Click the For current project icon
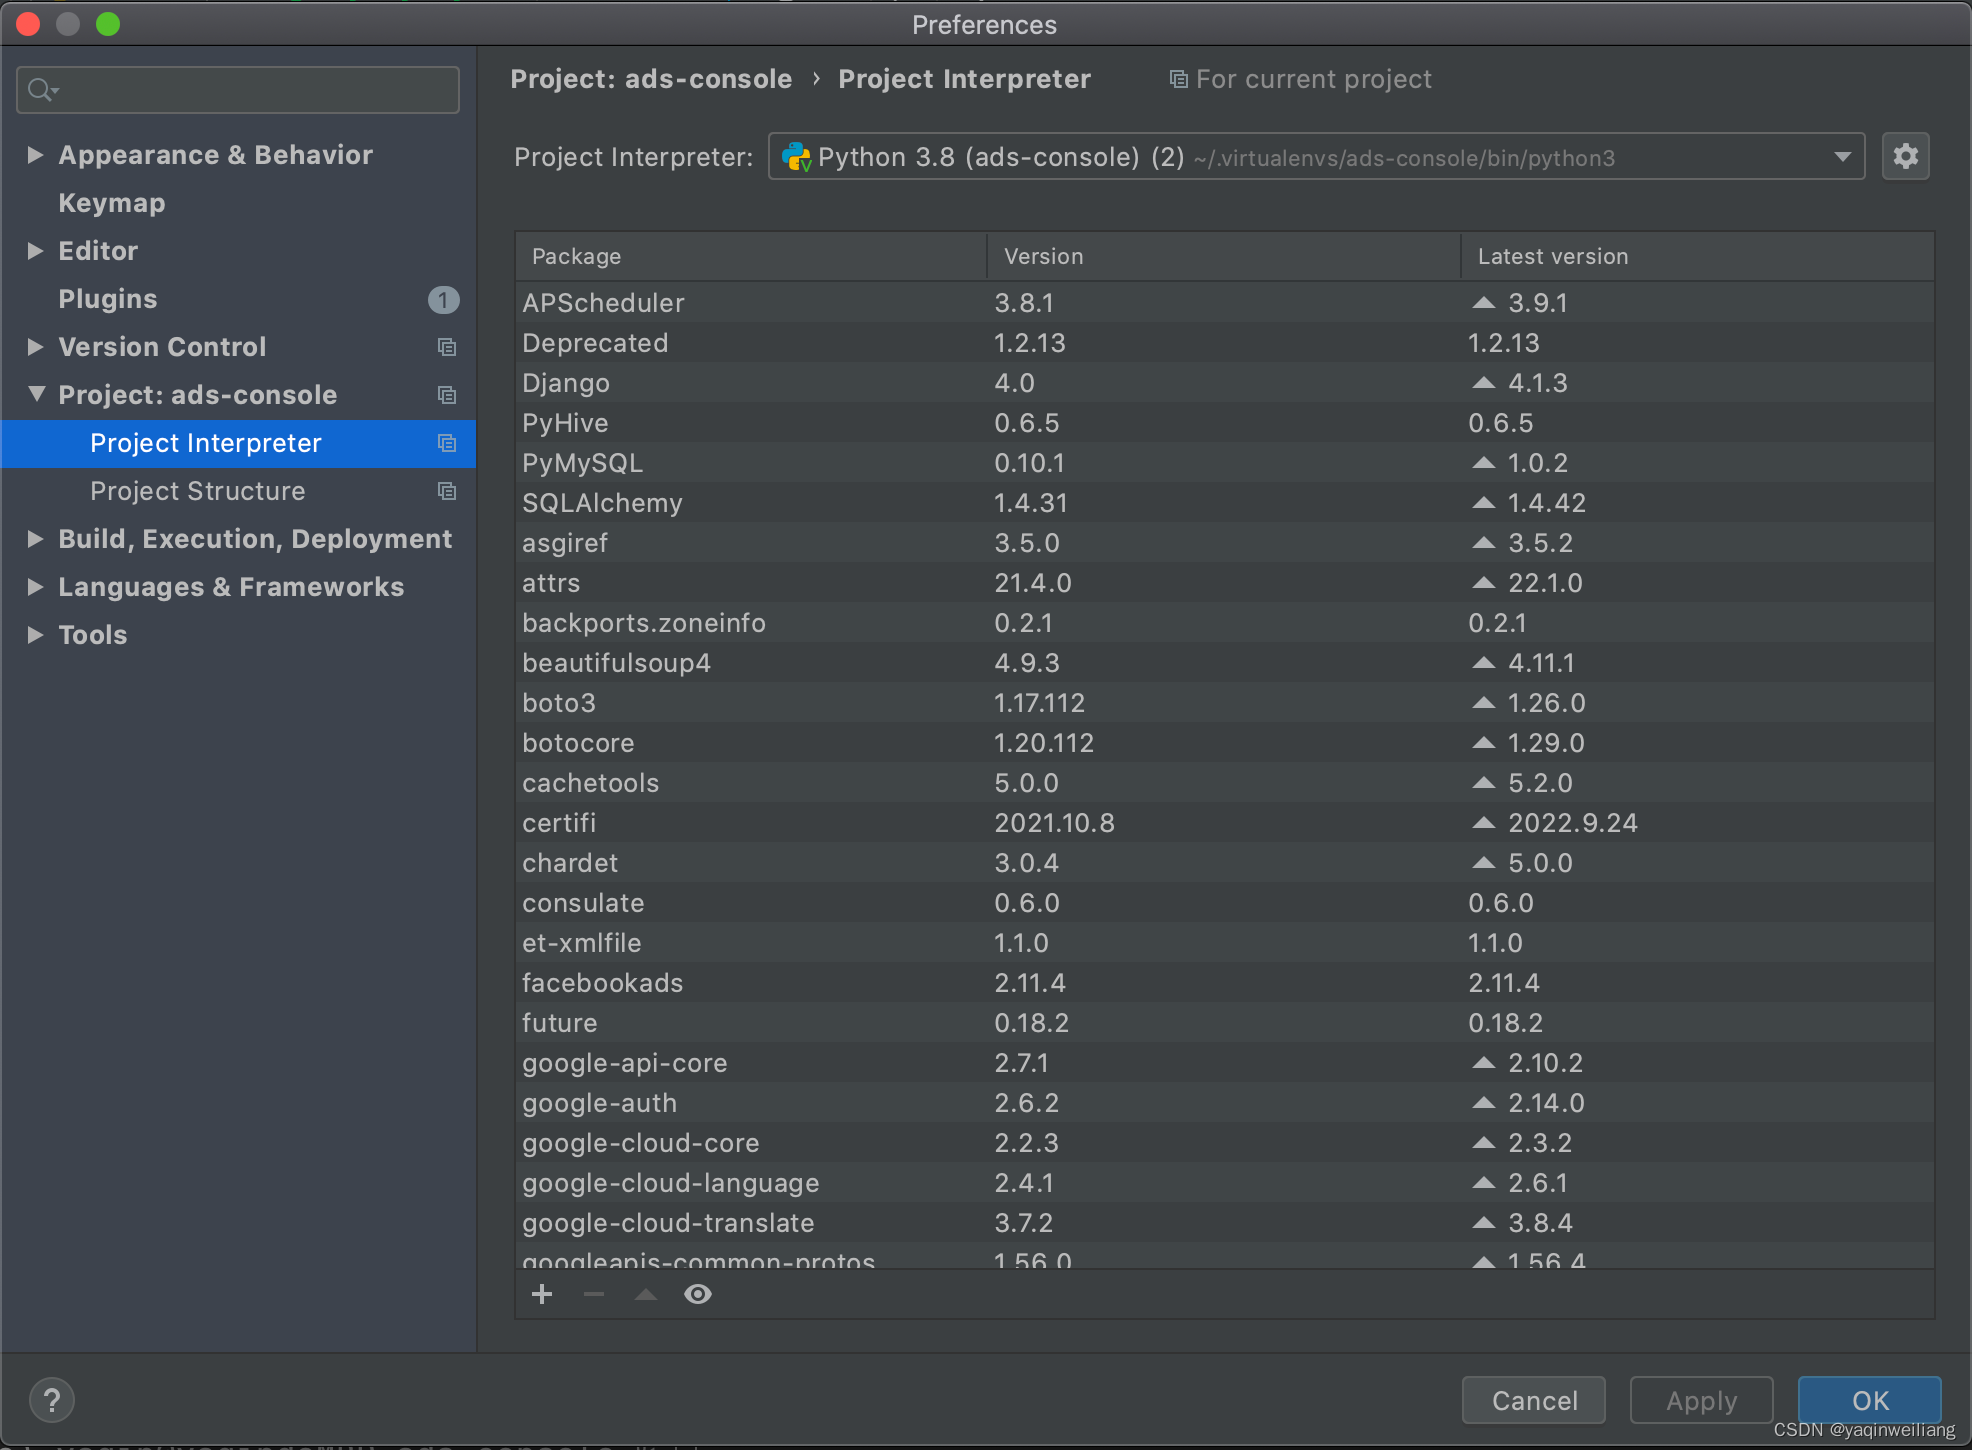This screenshot has width=1972, height=1450. pos(1179,79)
